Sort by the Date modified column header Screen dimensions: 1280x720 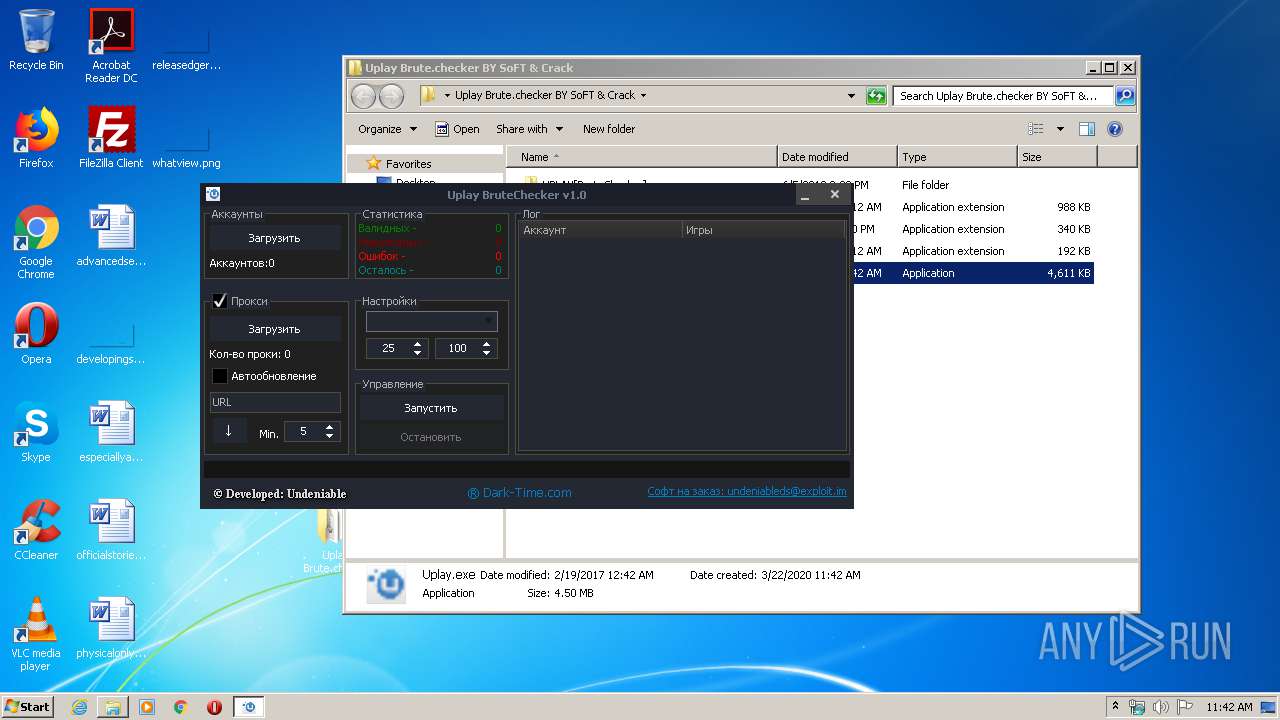pyautogui.click(x=837, y=157)
